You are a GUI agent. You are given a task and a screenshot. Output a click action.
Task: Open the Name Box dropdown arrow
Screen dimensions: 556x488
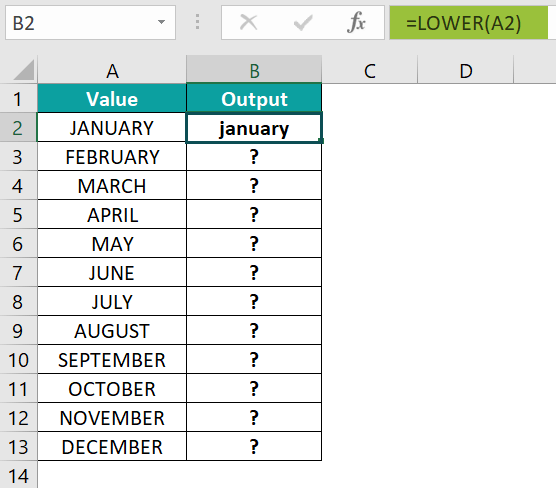tap(161, 22)
